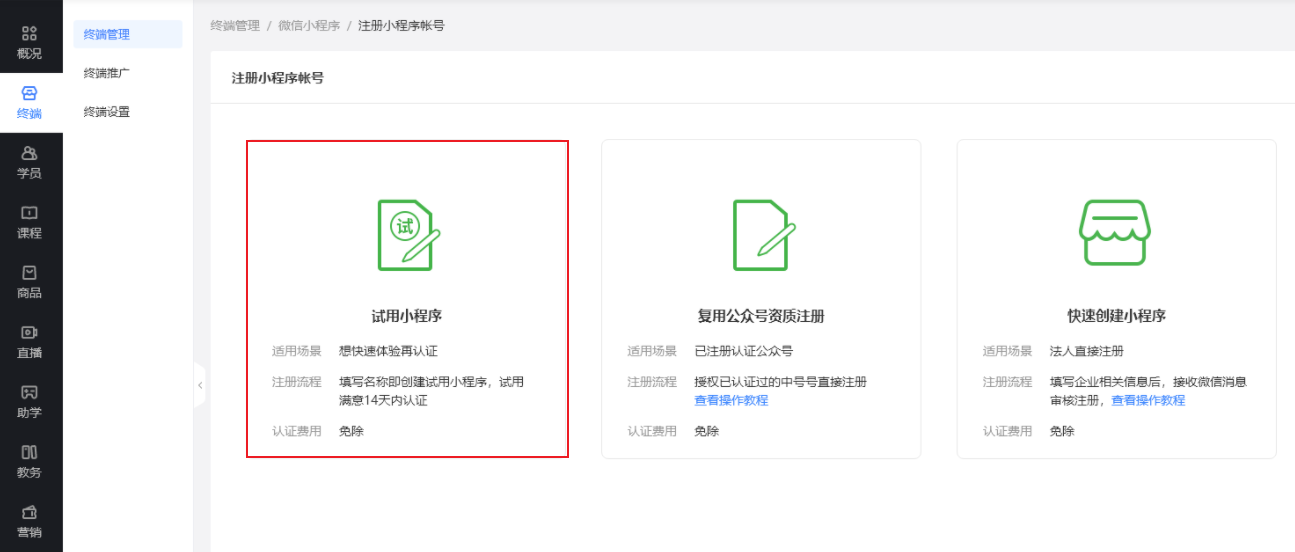Open the 概况 overview section icon
1295x552 pixels.
[x=30, y=33]
